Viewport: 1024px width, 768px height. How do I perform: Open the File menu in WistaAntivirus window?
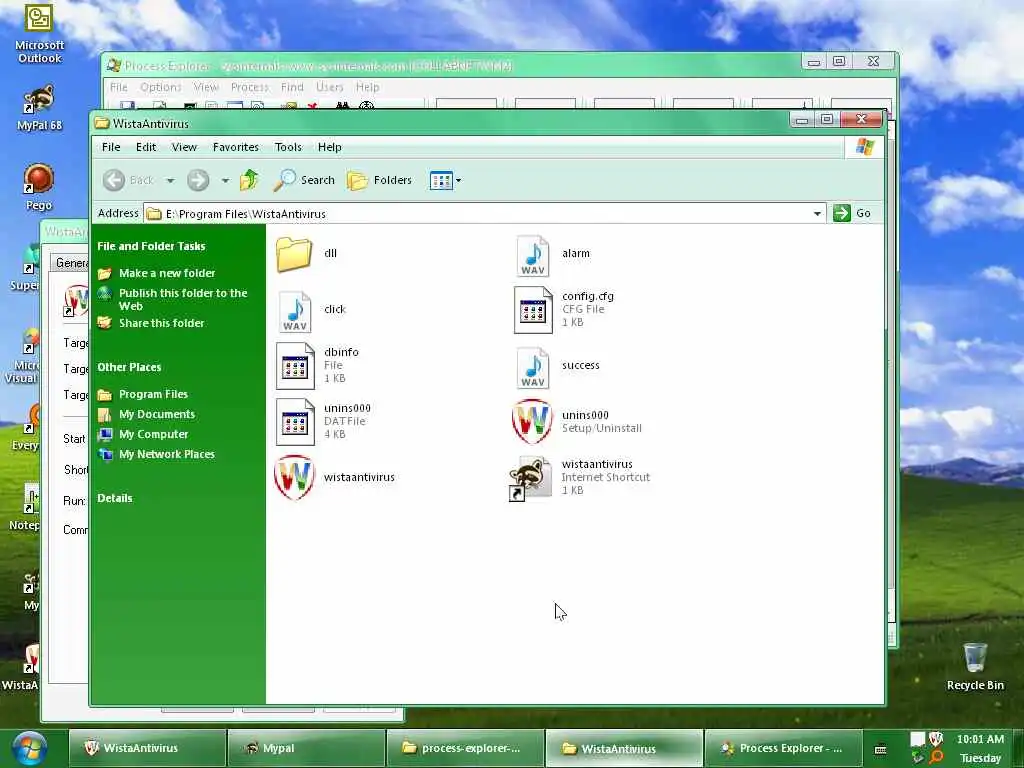click(111, 147)
